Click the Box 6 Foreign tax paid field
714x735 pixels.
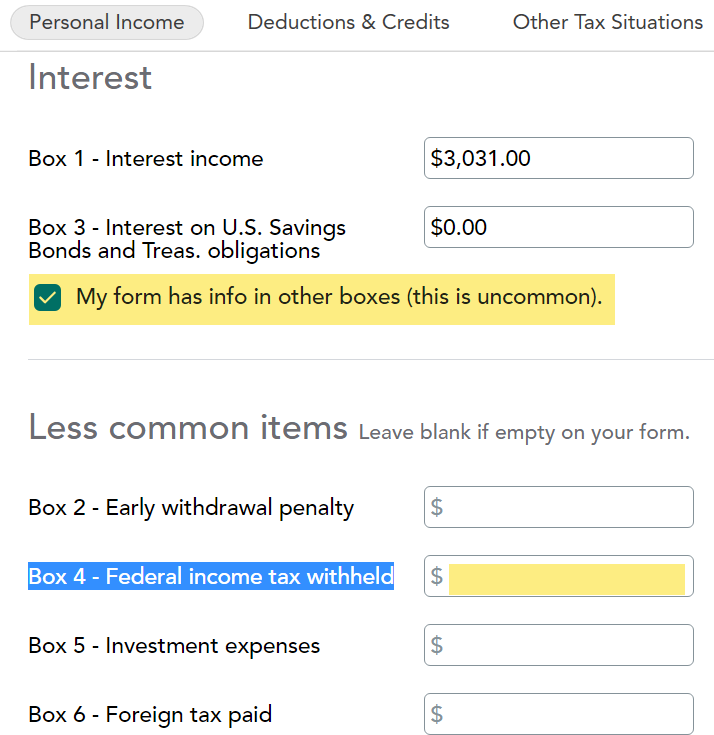558,714
